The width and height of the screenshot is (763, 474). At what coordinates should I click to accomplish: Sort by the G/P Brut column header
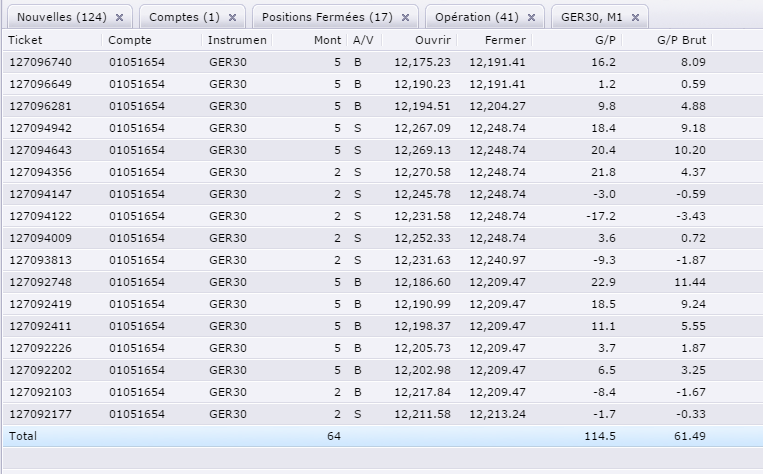(x=667, y=40)
